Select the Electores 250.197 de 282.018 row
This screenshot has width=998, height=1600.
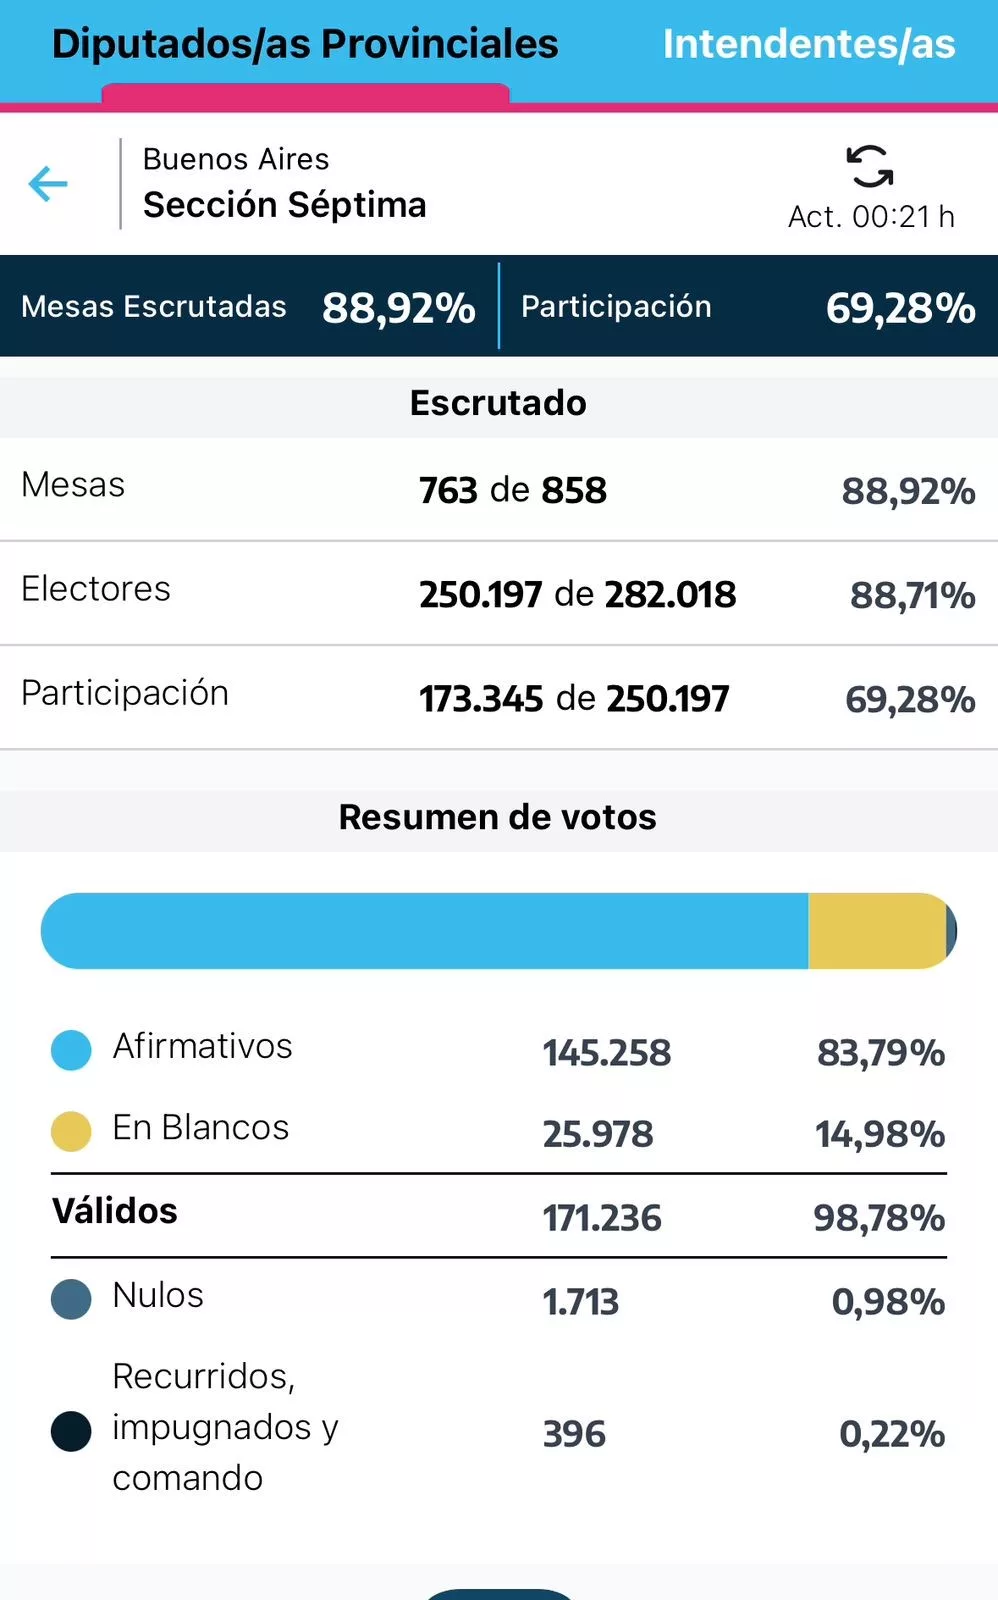pyautogui.click(x=498, y=594)
